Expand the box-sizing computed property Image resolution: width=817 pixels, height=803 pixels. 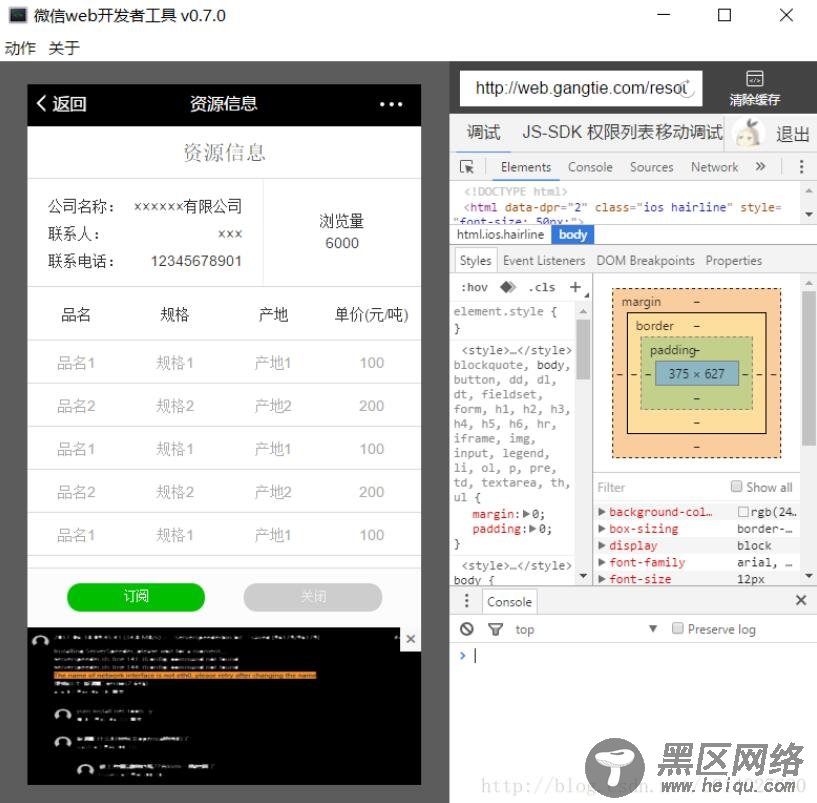602,528
